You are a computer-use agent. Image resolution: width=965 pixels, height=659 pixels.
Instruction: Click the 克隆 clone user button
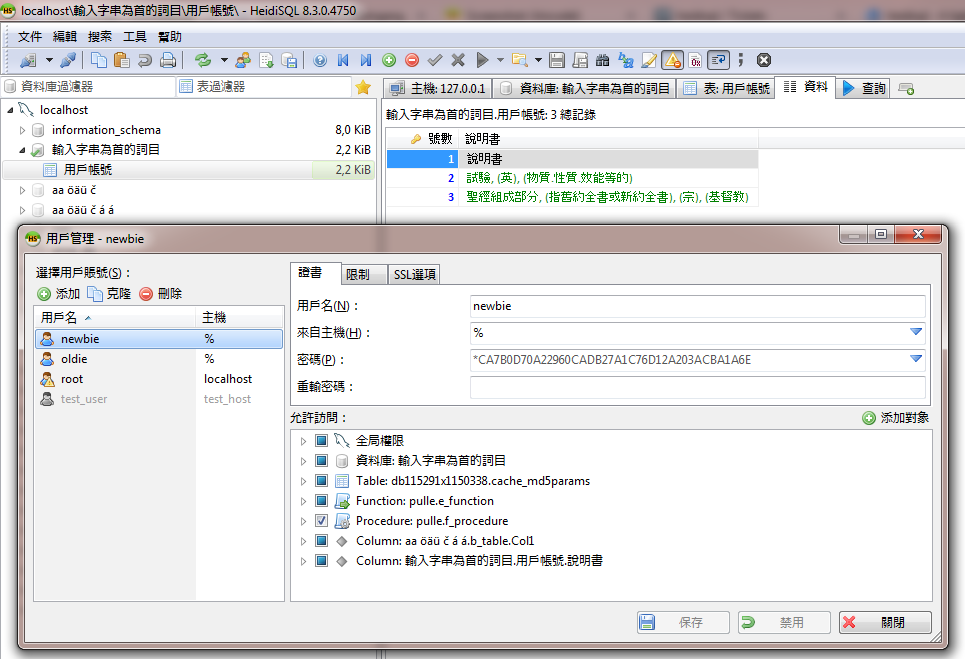pos(109,294)
